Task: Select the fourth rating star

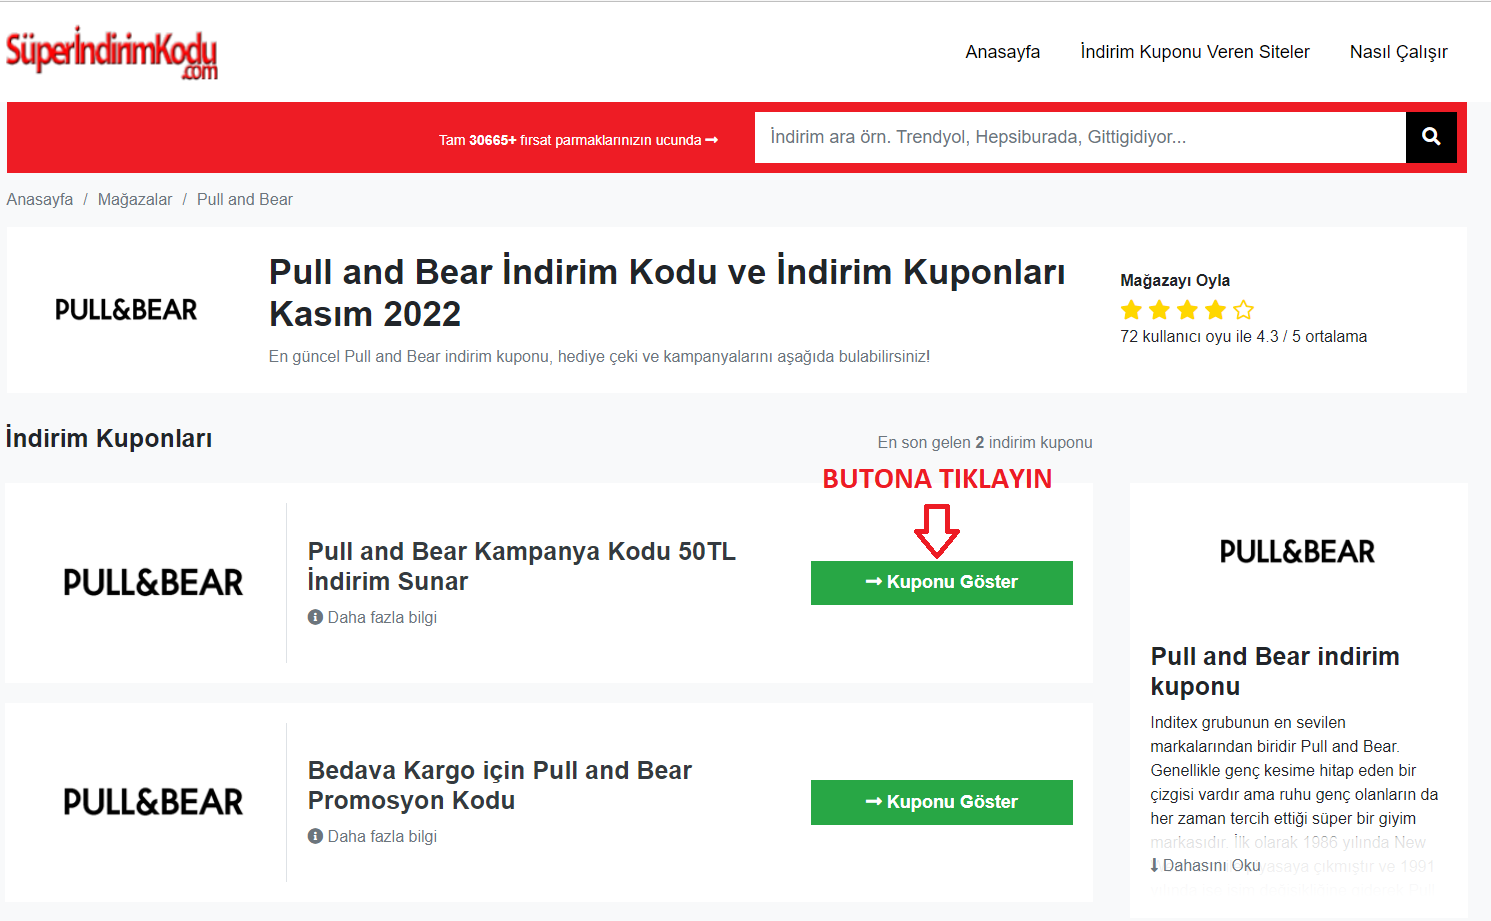Action: pos(1214,310)
